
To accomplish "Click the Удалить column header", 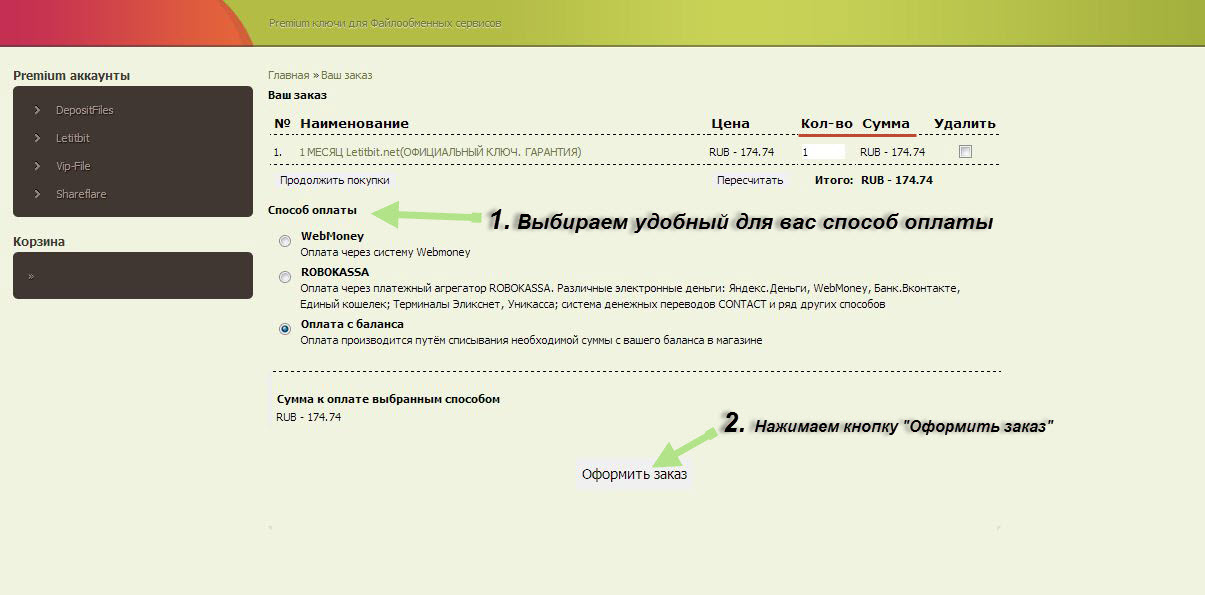I will [x=965, y=124].
